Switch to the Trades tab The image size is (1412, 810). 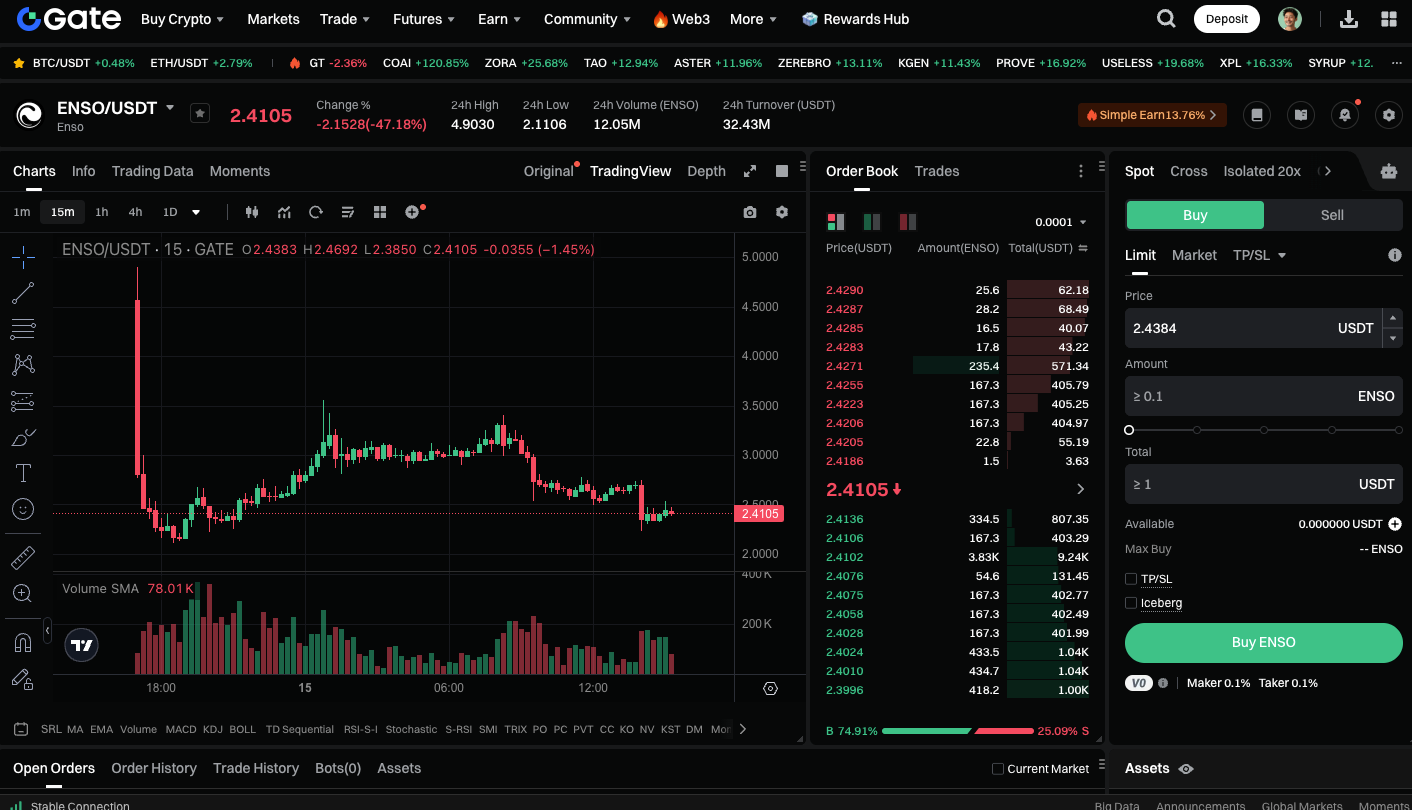937,171
